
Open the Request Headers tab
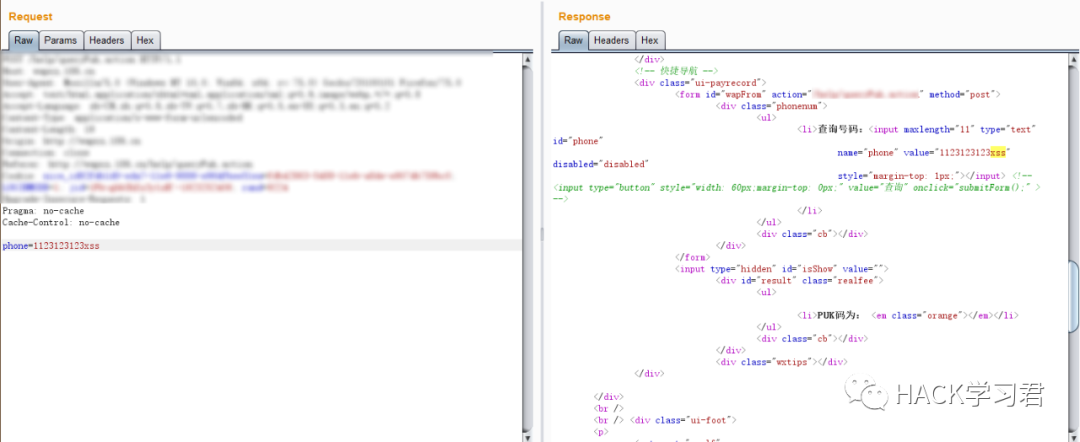(107, 41)
